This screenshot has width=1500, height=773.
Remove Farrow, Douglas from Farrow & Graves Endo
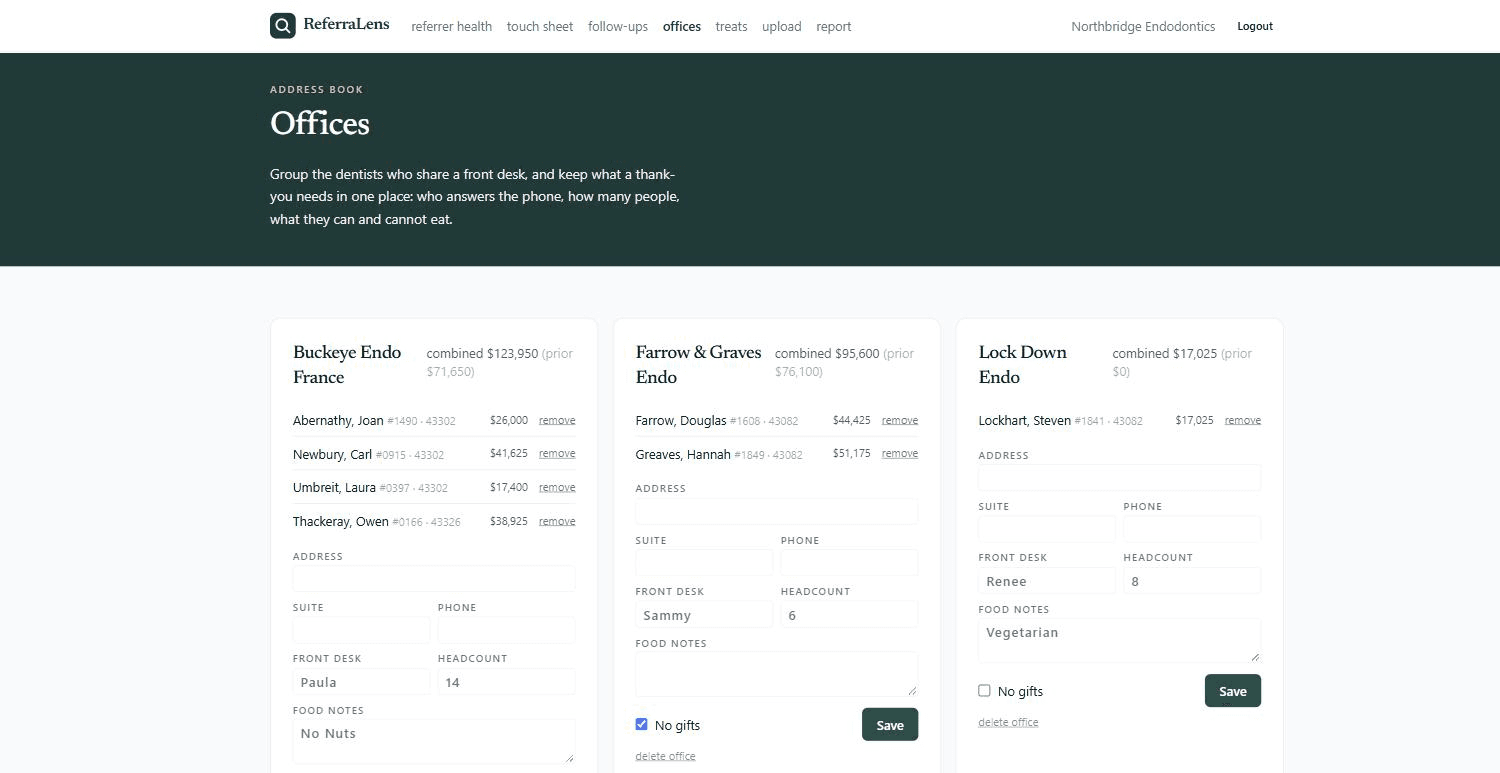click(x=900, y=420)
